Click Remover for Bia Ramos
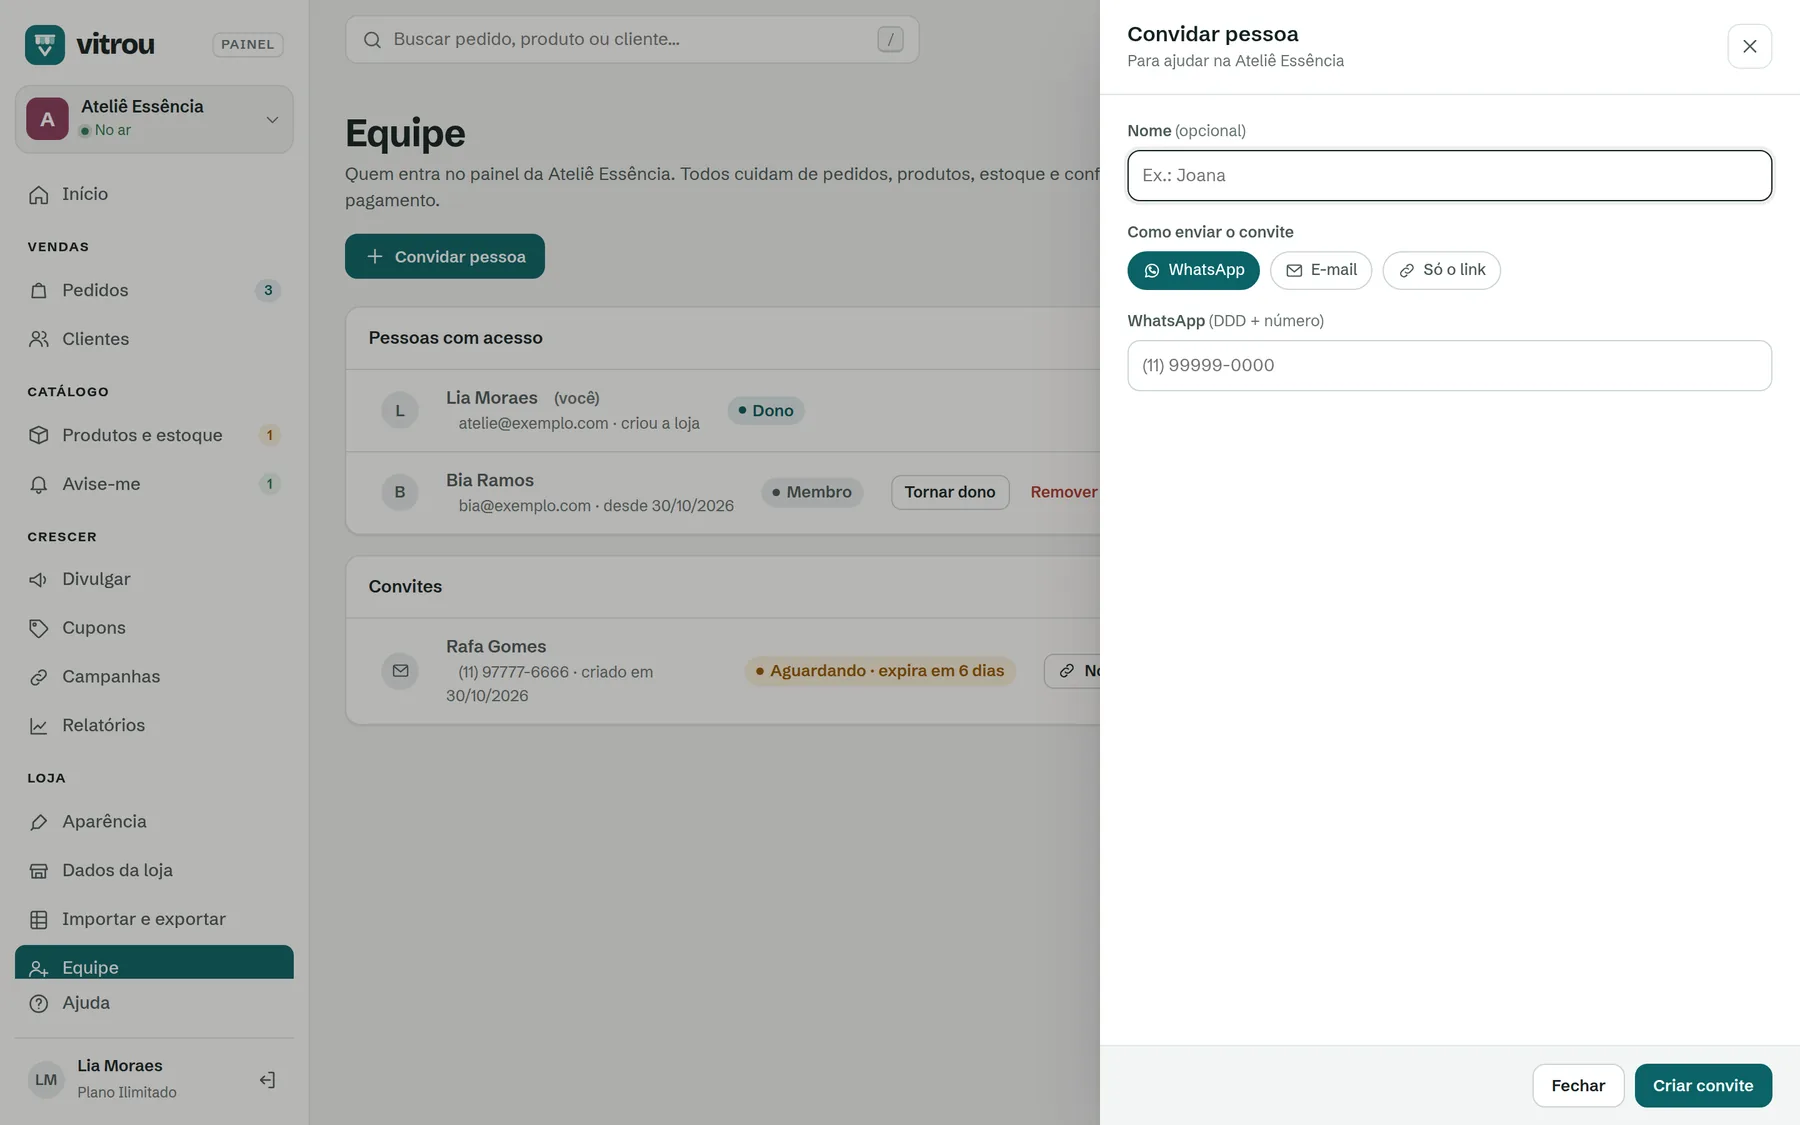This screenshot has height=1125, width=1800. coord(1064,492)
